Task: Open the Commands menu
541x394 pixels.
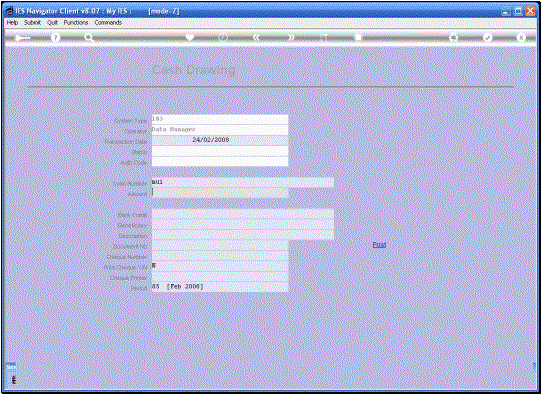Action: (108, 22)
